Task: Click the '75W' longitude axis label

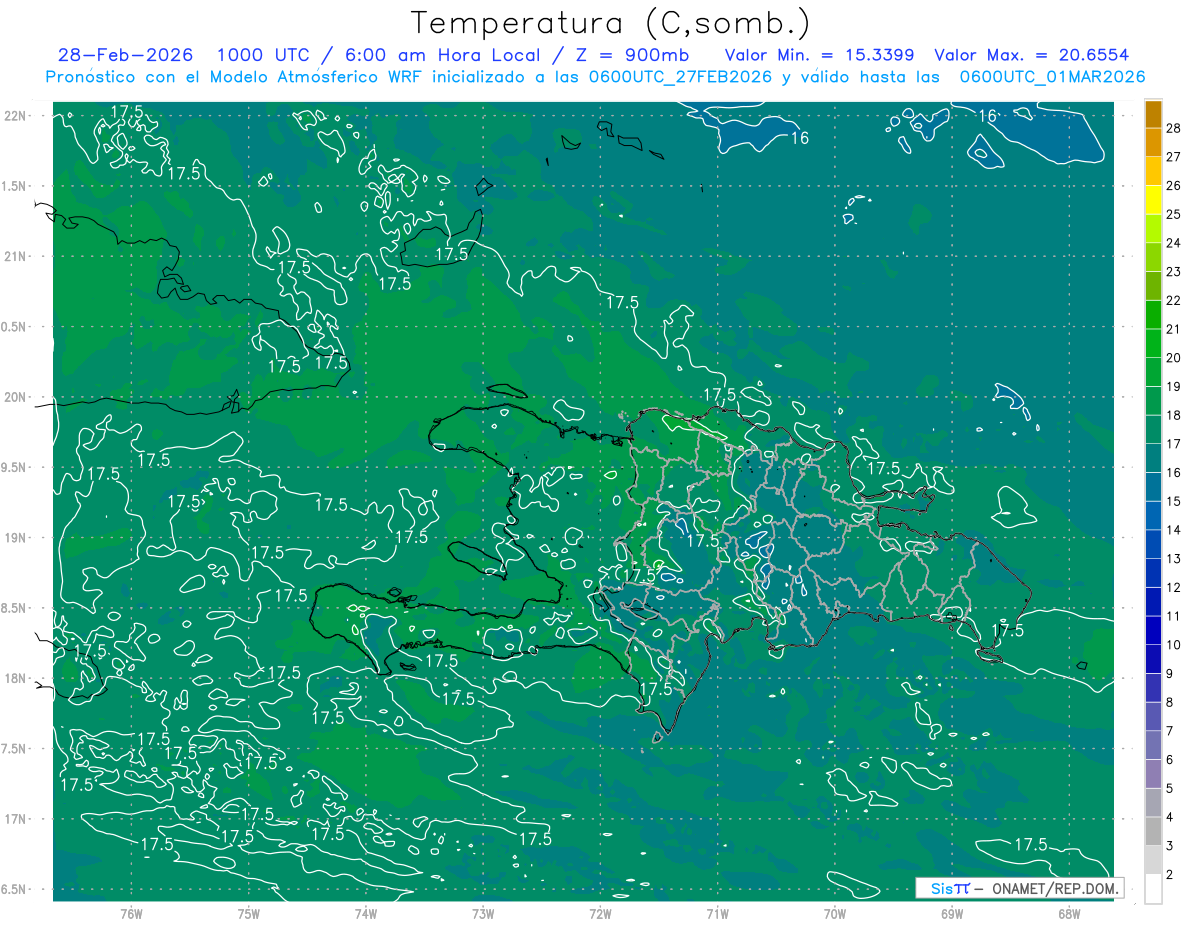Action: pos(248,914)
